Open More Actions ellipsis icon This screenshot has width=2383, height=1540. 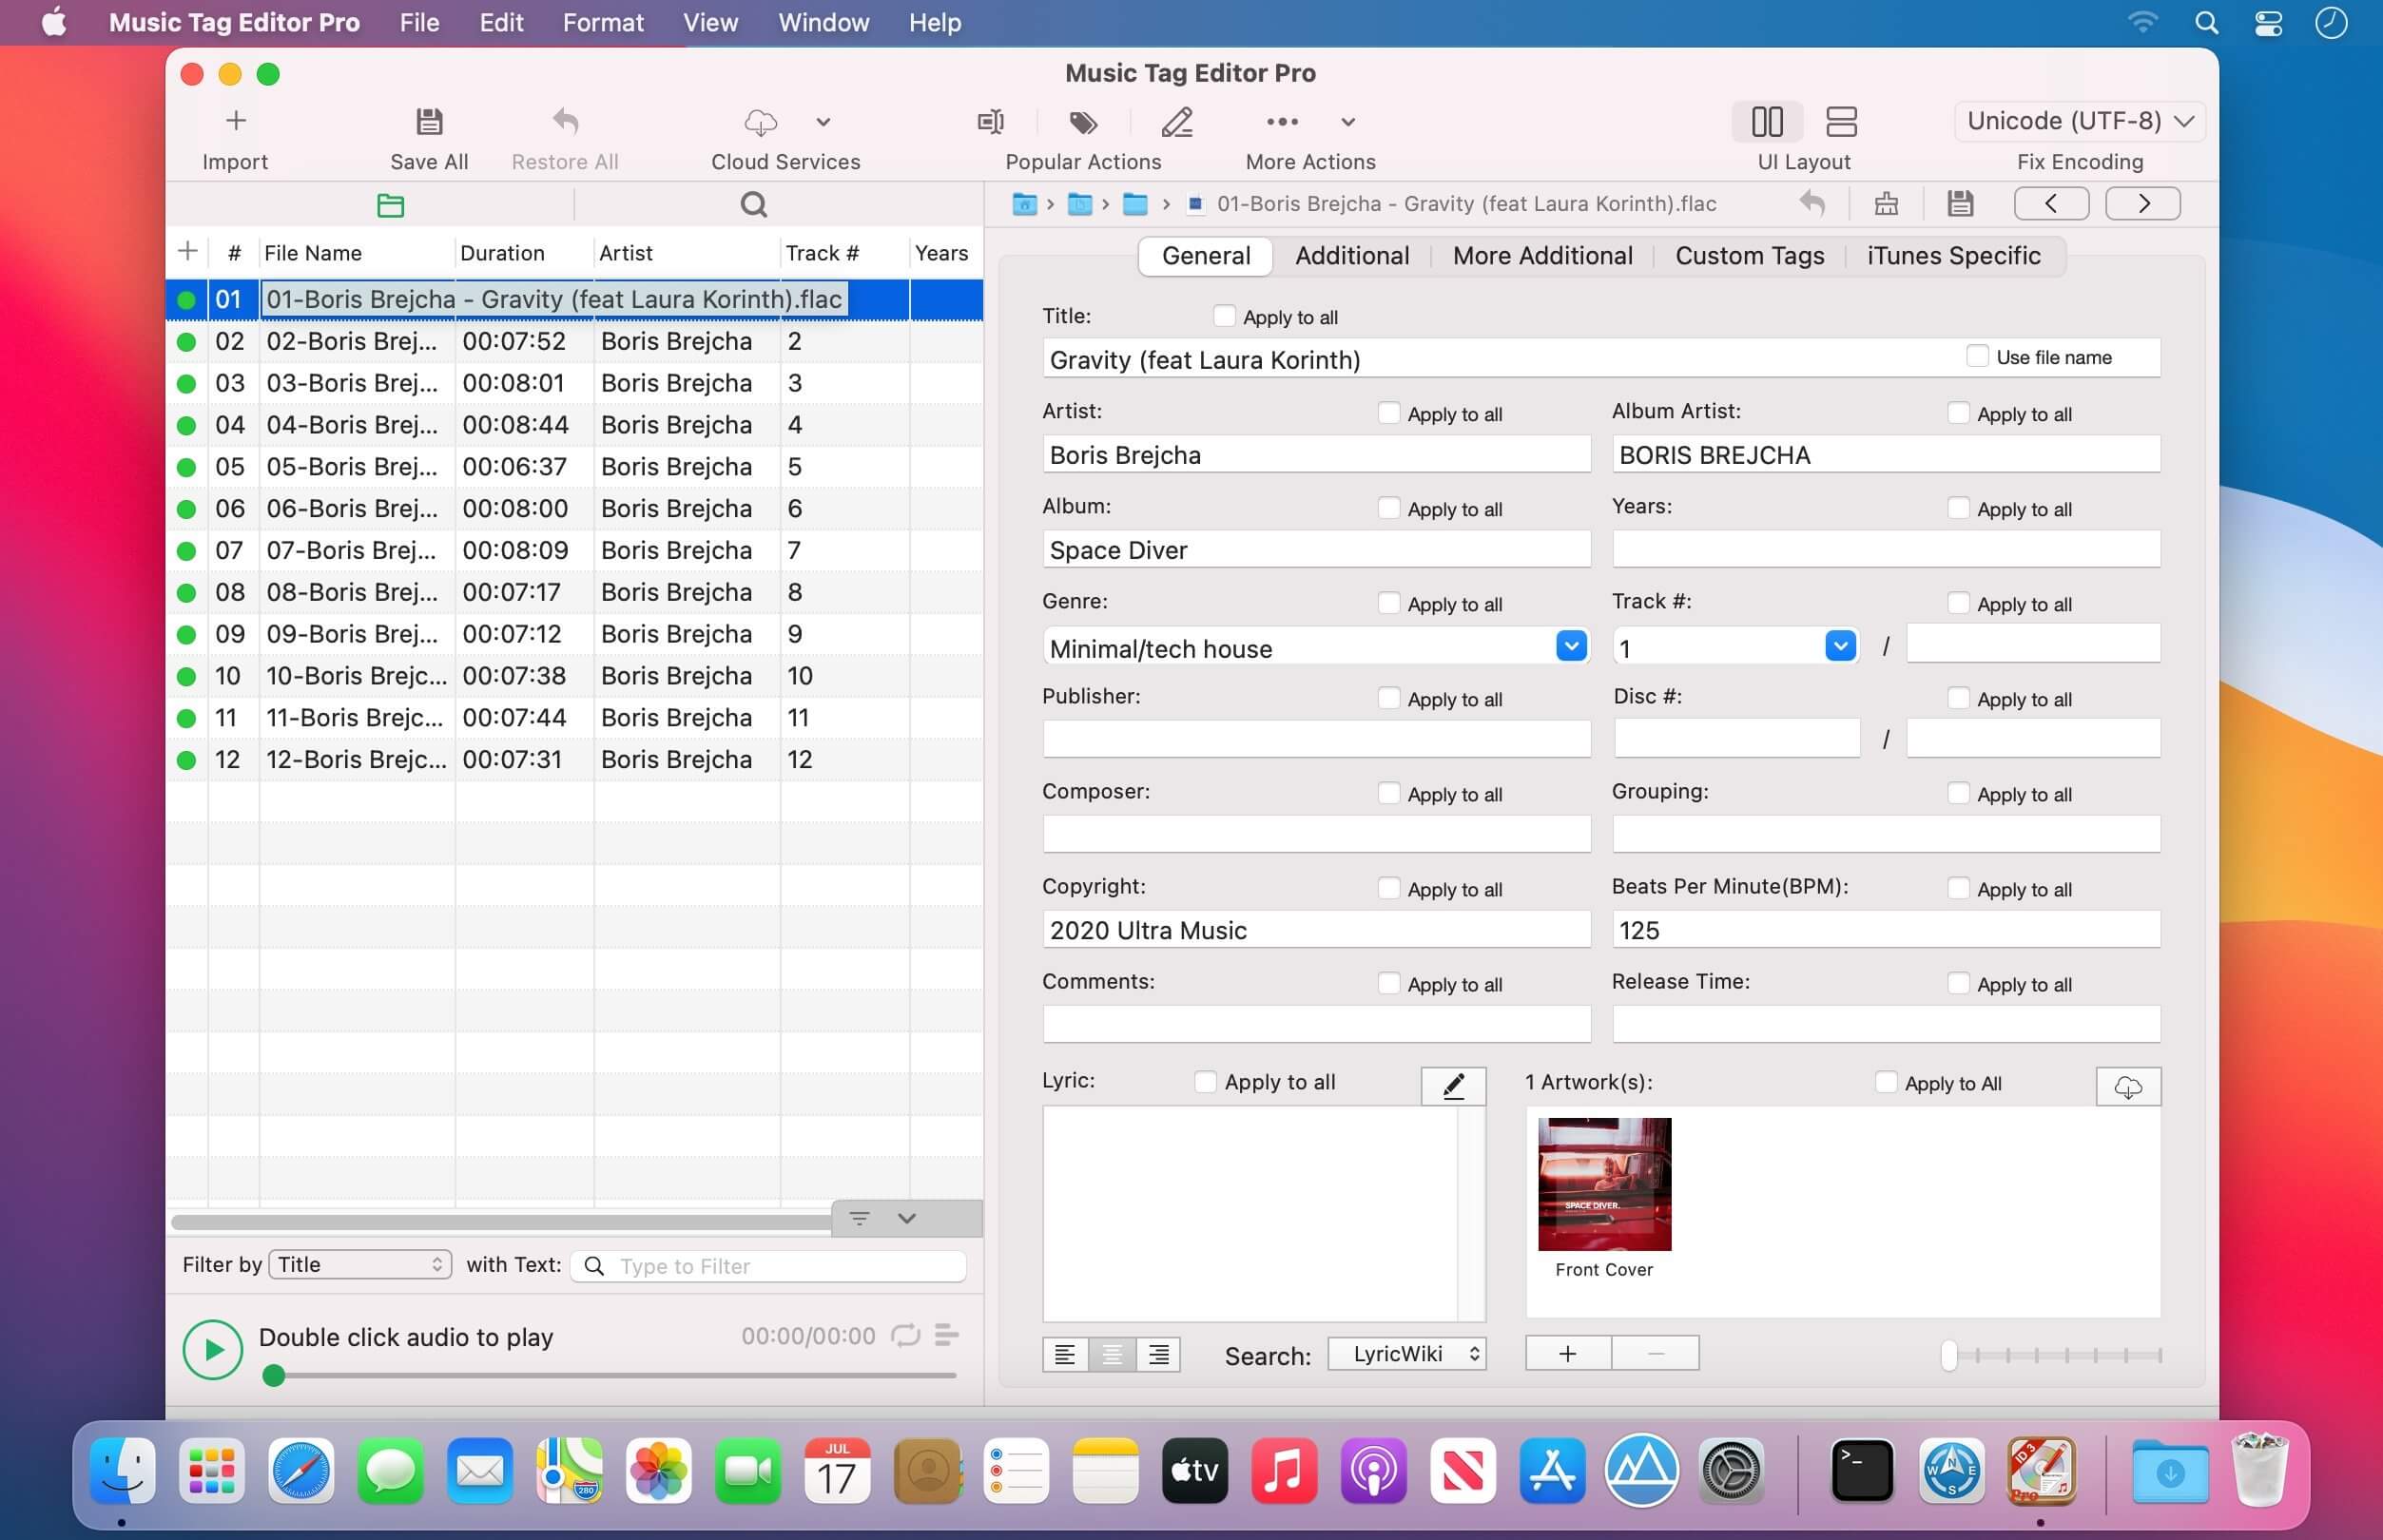coord(1282,122)
